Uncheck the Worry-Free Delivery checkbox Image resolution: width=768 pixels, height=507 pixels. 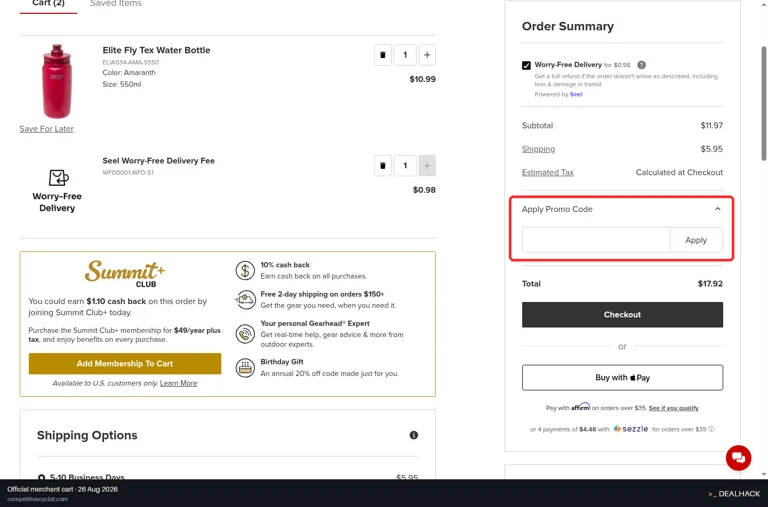tap(527, 65)
